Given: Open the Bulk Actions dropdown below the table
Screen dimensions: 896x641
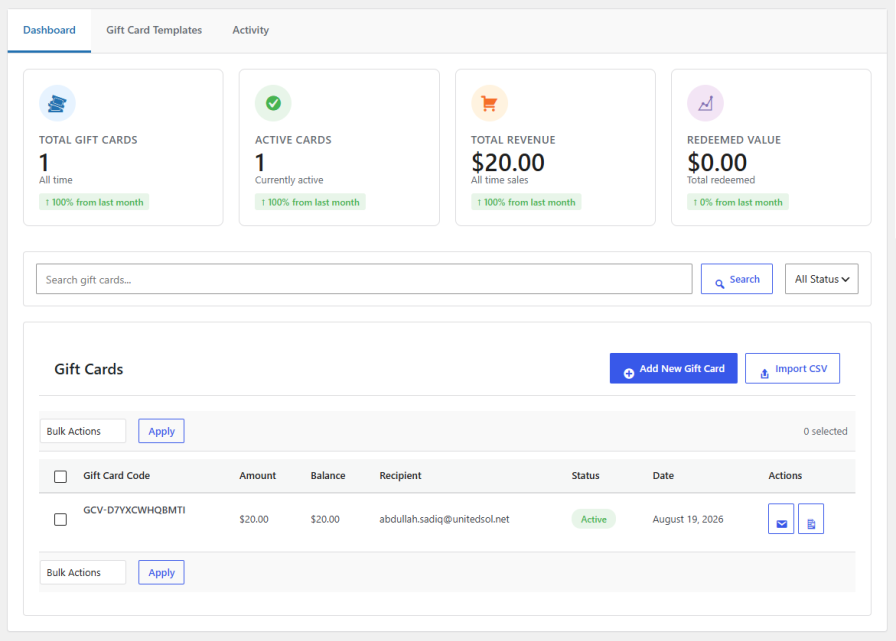Looking at the screenshot, I should pos(83,572).
